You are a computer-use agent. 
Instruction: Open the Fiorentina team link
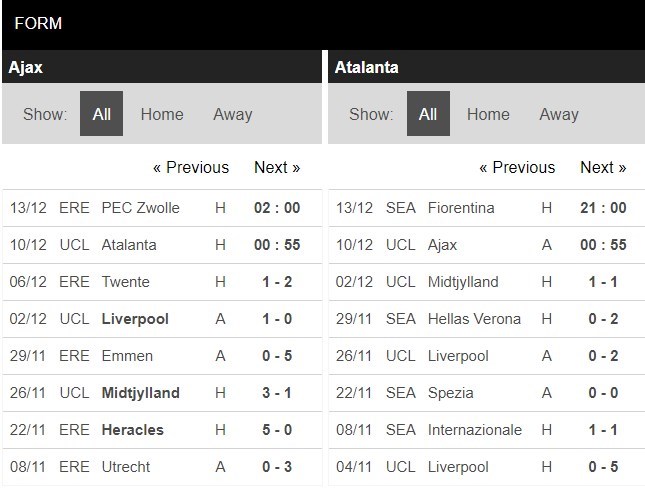pos(462,208)
